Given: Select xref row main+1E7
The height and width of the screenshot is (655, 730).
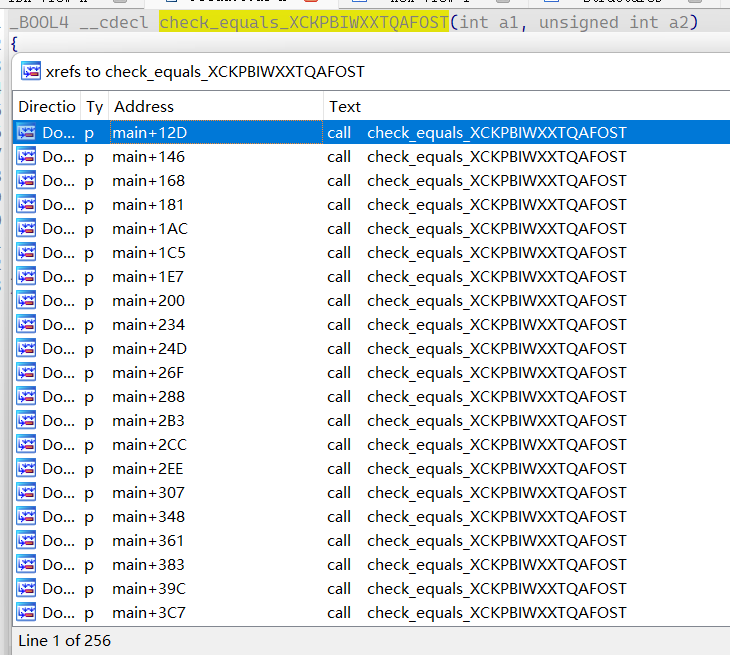Looking at the screenshot, I should tap(372, 277).
